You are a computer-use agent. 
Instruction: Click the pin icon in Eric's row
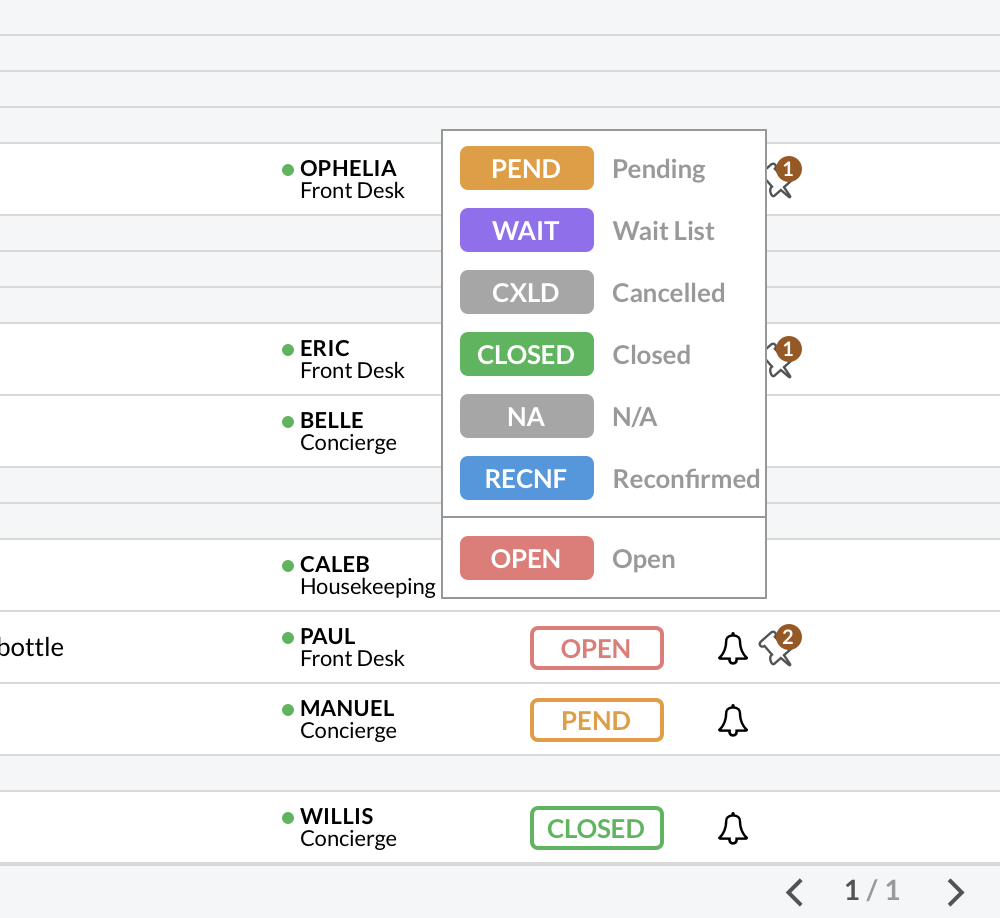(779, 363)
